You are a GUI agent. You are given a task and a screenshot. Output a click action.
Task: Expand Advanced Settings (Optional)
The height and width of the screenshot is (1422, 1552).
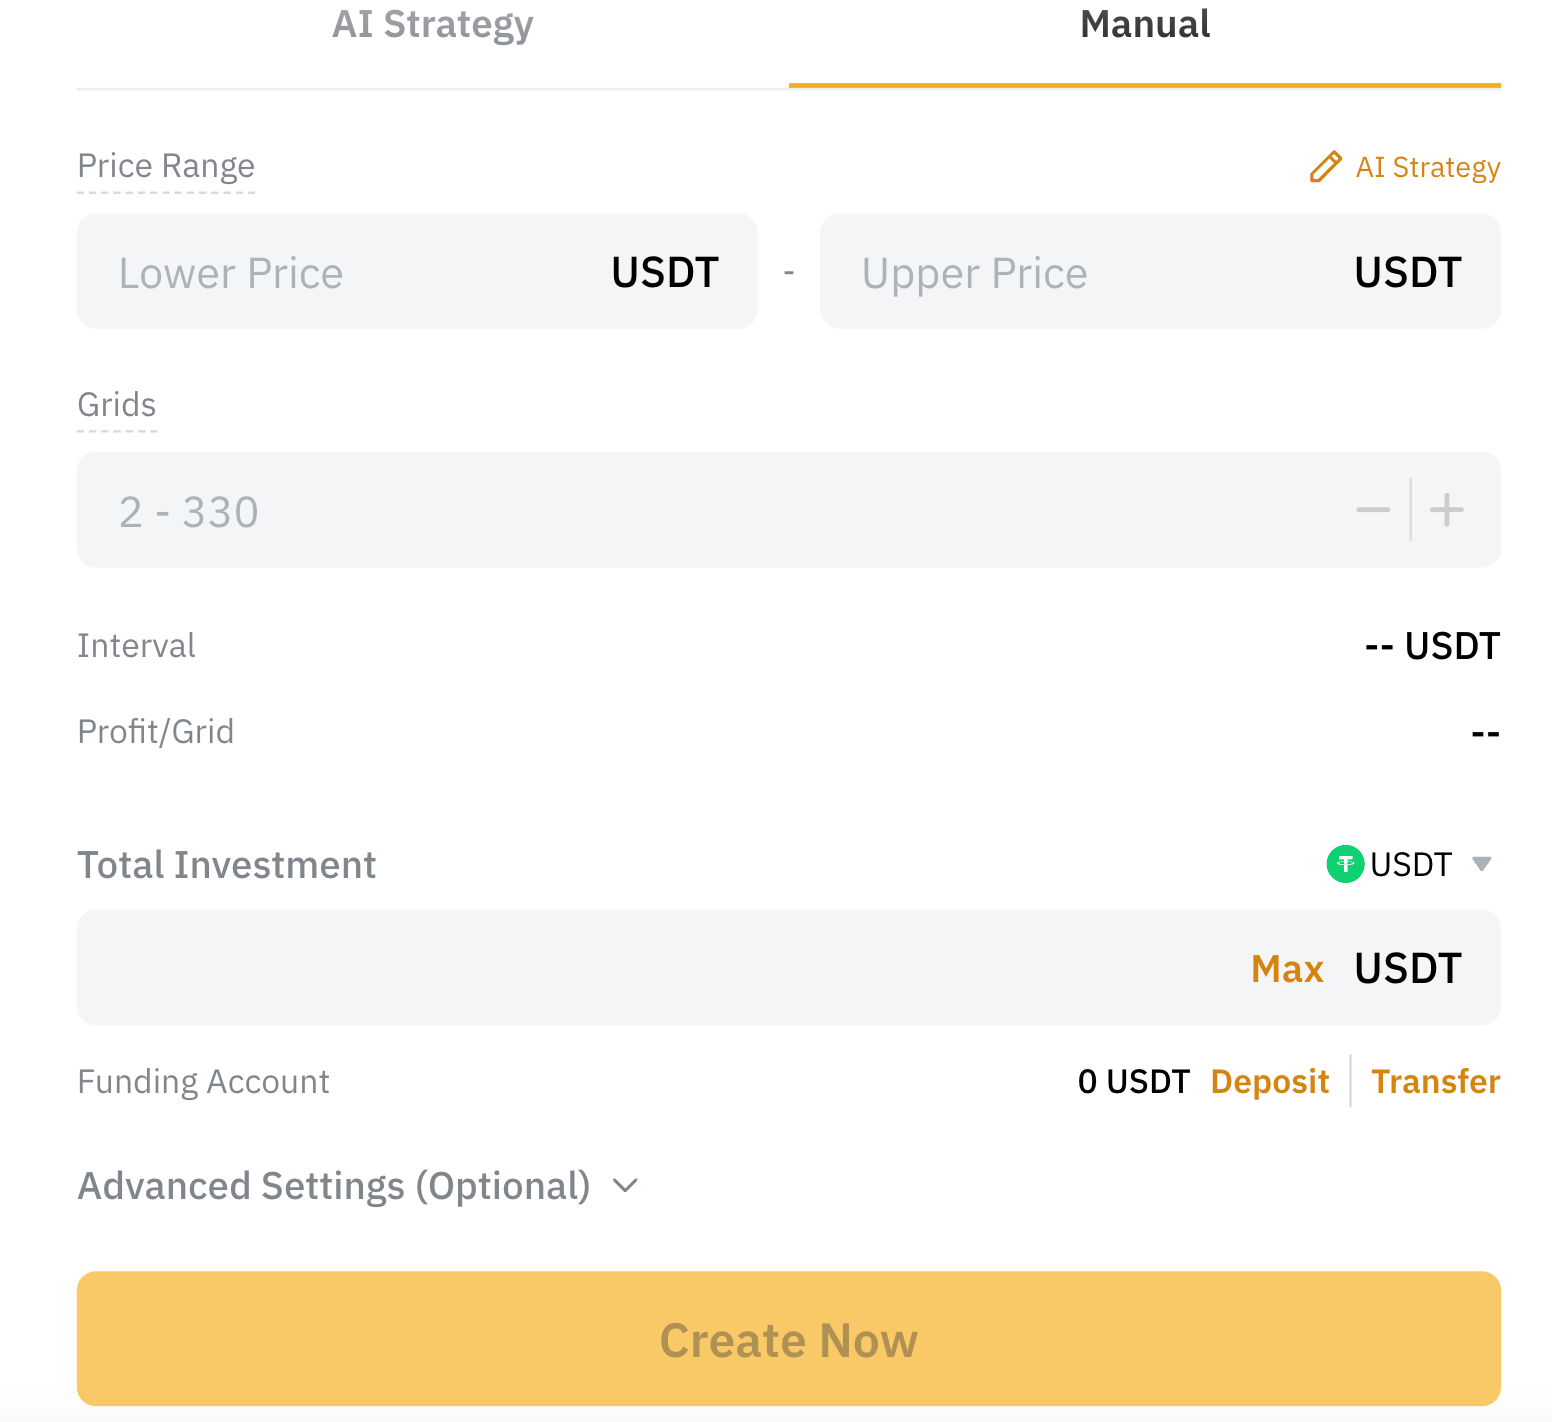[x=358, y=1186]
